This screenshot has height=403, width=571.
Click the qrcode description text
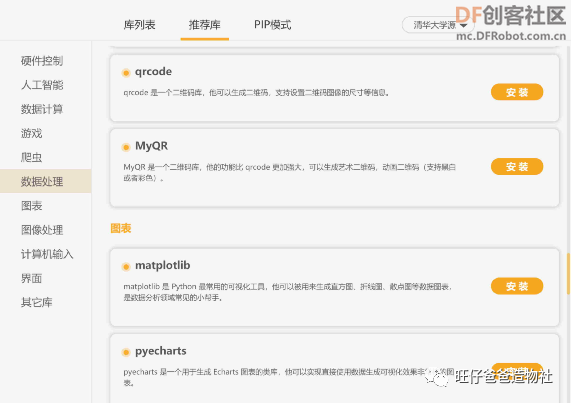tap(256, 92)
